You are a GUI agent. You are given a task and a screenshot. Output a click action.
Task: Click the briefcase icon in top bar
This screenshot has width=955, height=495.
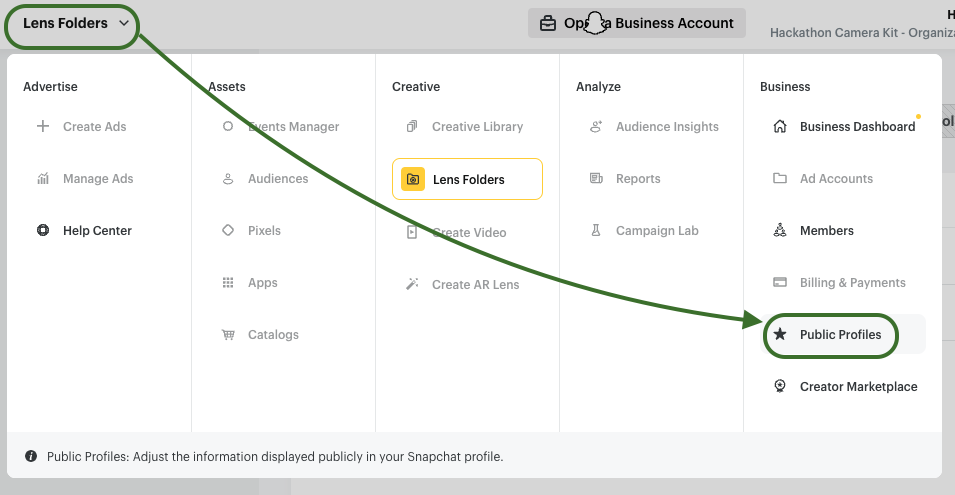[x=548, y=23]
